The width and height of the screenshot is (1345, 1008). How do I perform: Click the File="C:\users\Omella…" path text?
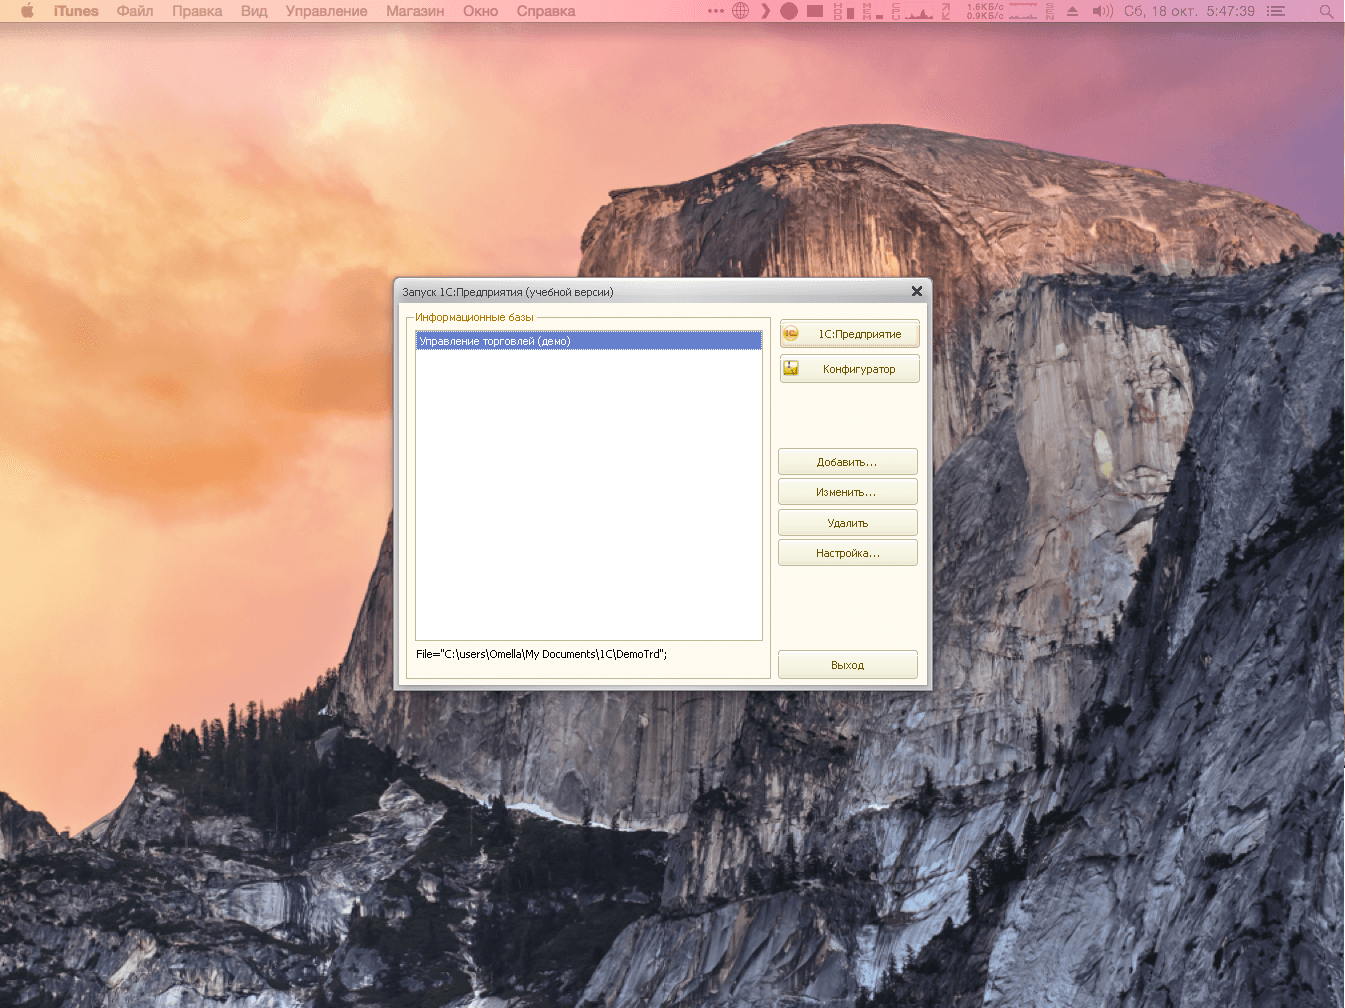pos(542,654)
